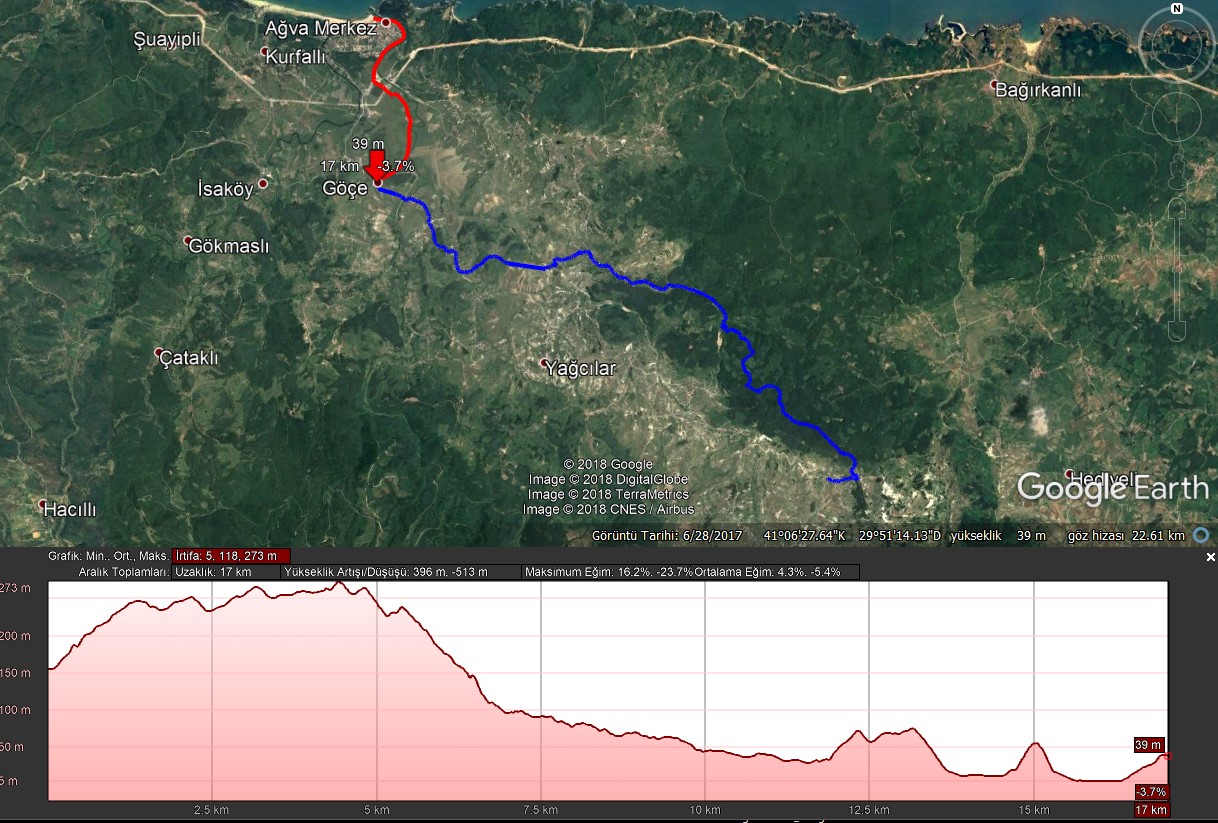Click the Görüntü Tarihi imagery date text
Screen dimensions: 1218x823
pyautogui.click(x=667, y=535)
